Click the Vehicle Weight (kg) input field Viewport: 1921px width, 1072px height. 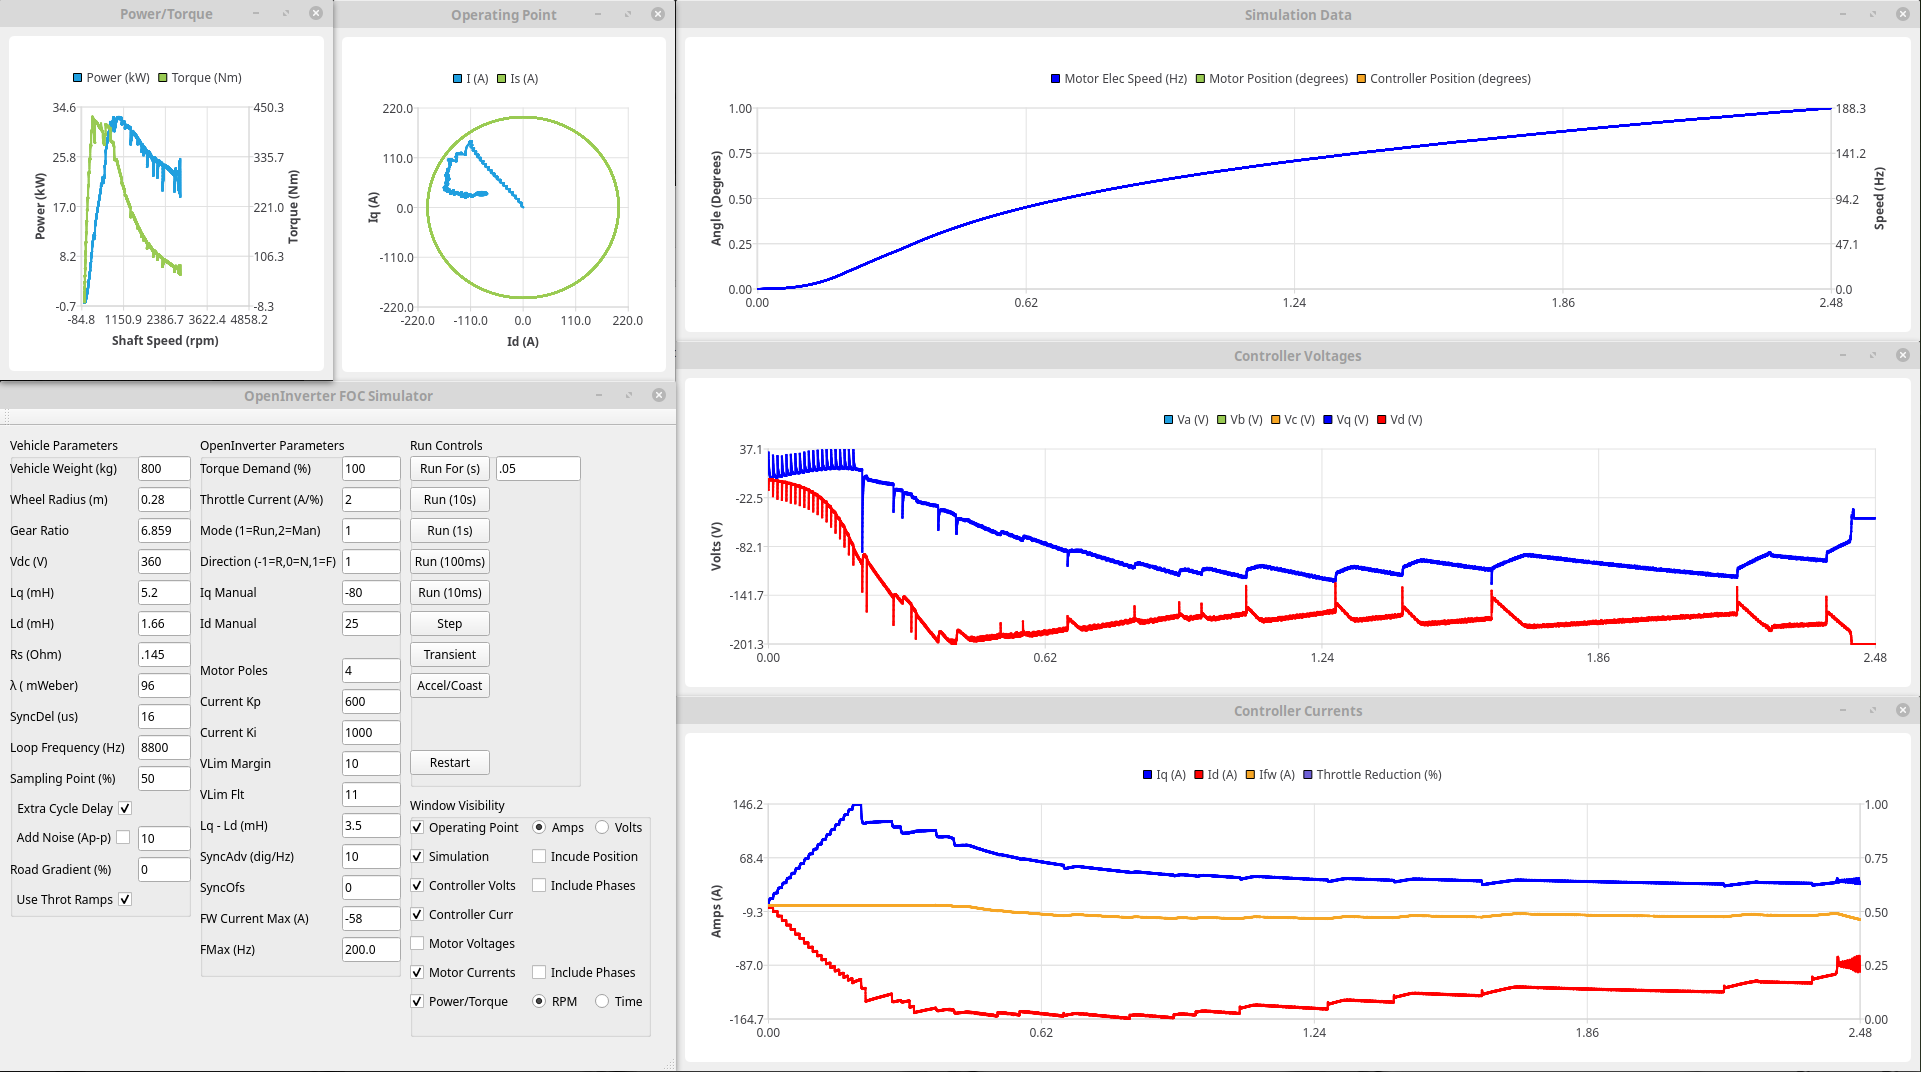tap(163, 468)
